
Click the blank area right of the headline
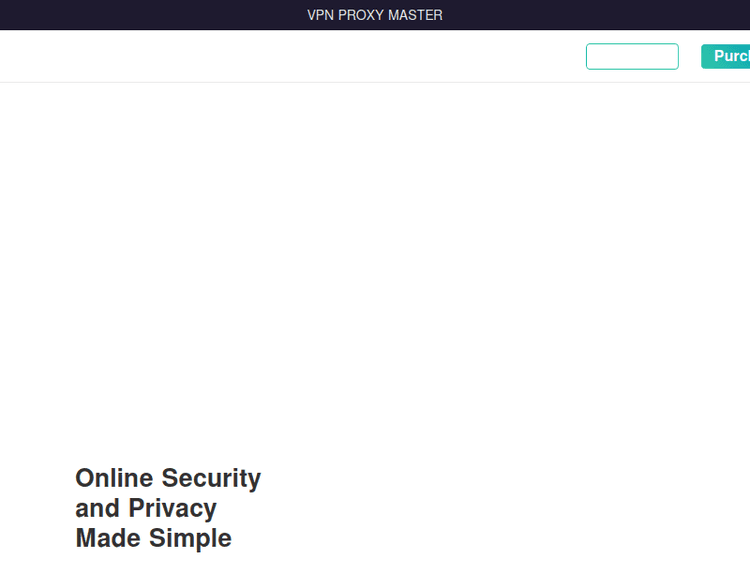500,509
